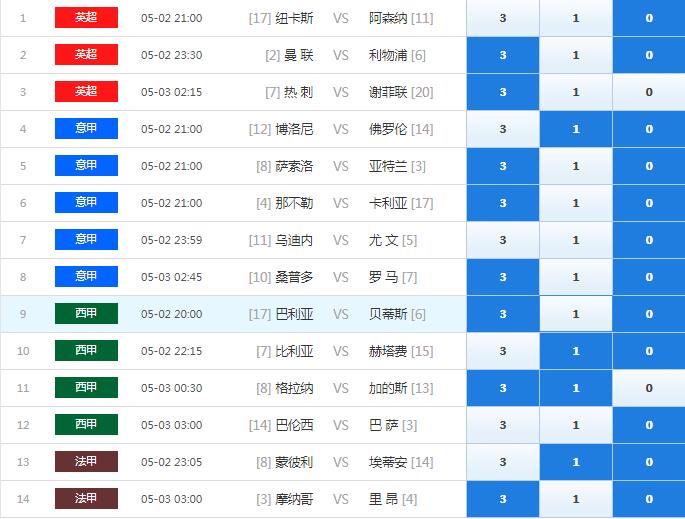Toggle draw 1 for 比利亚 vs 赫塔费
Viewport: 685px width, 519px height.
tap(576, 351)
